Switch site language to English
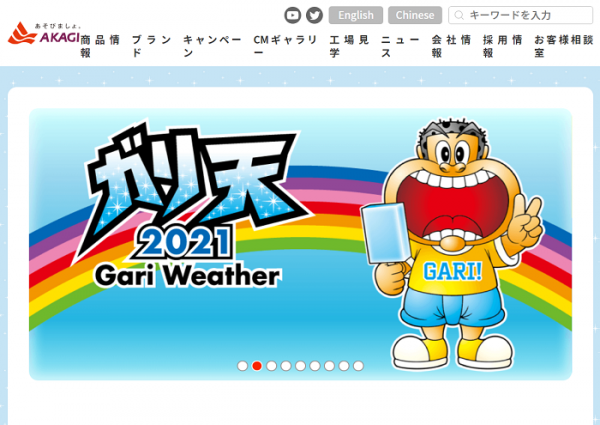The width and height of the screenshot is (600, 425). 356,15
